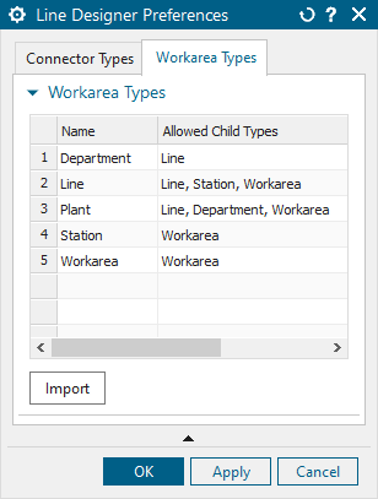Close the Line Designer Preferences dialog

coord(359,15)
